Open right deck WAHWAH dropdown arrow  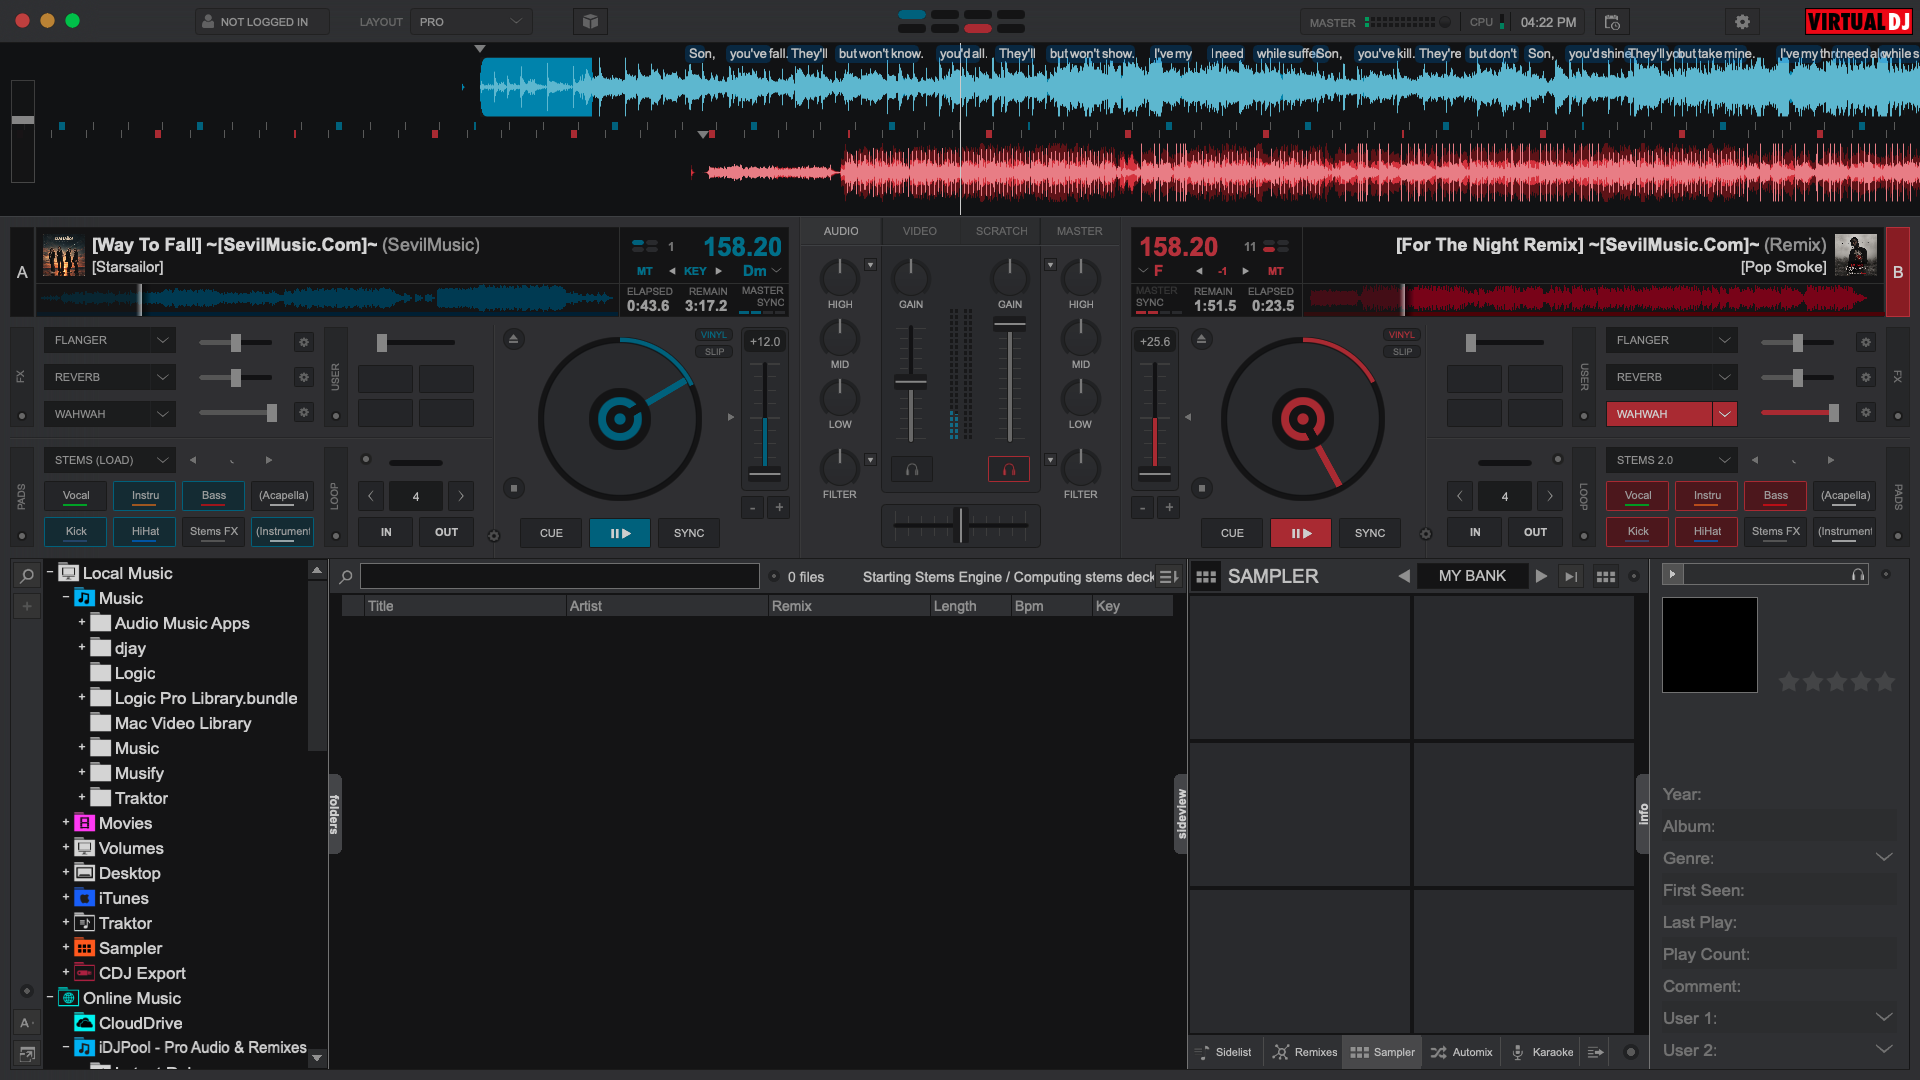pos(1725,414)
